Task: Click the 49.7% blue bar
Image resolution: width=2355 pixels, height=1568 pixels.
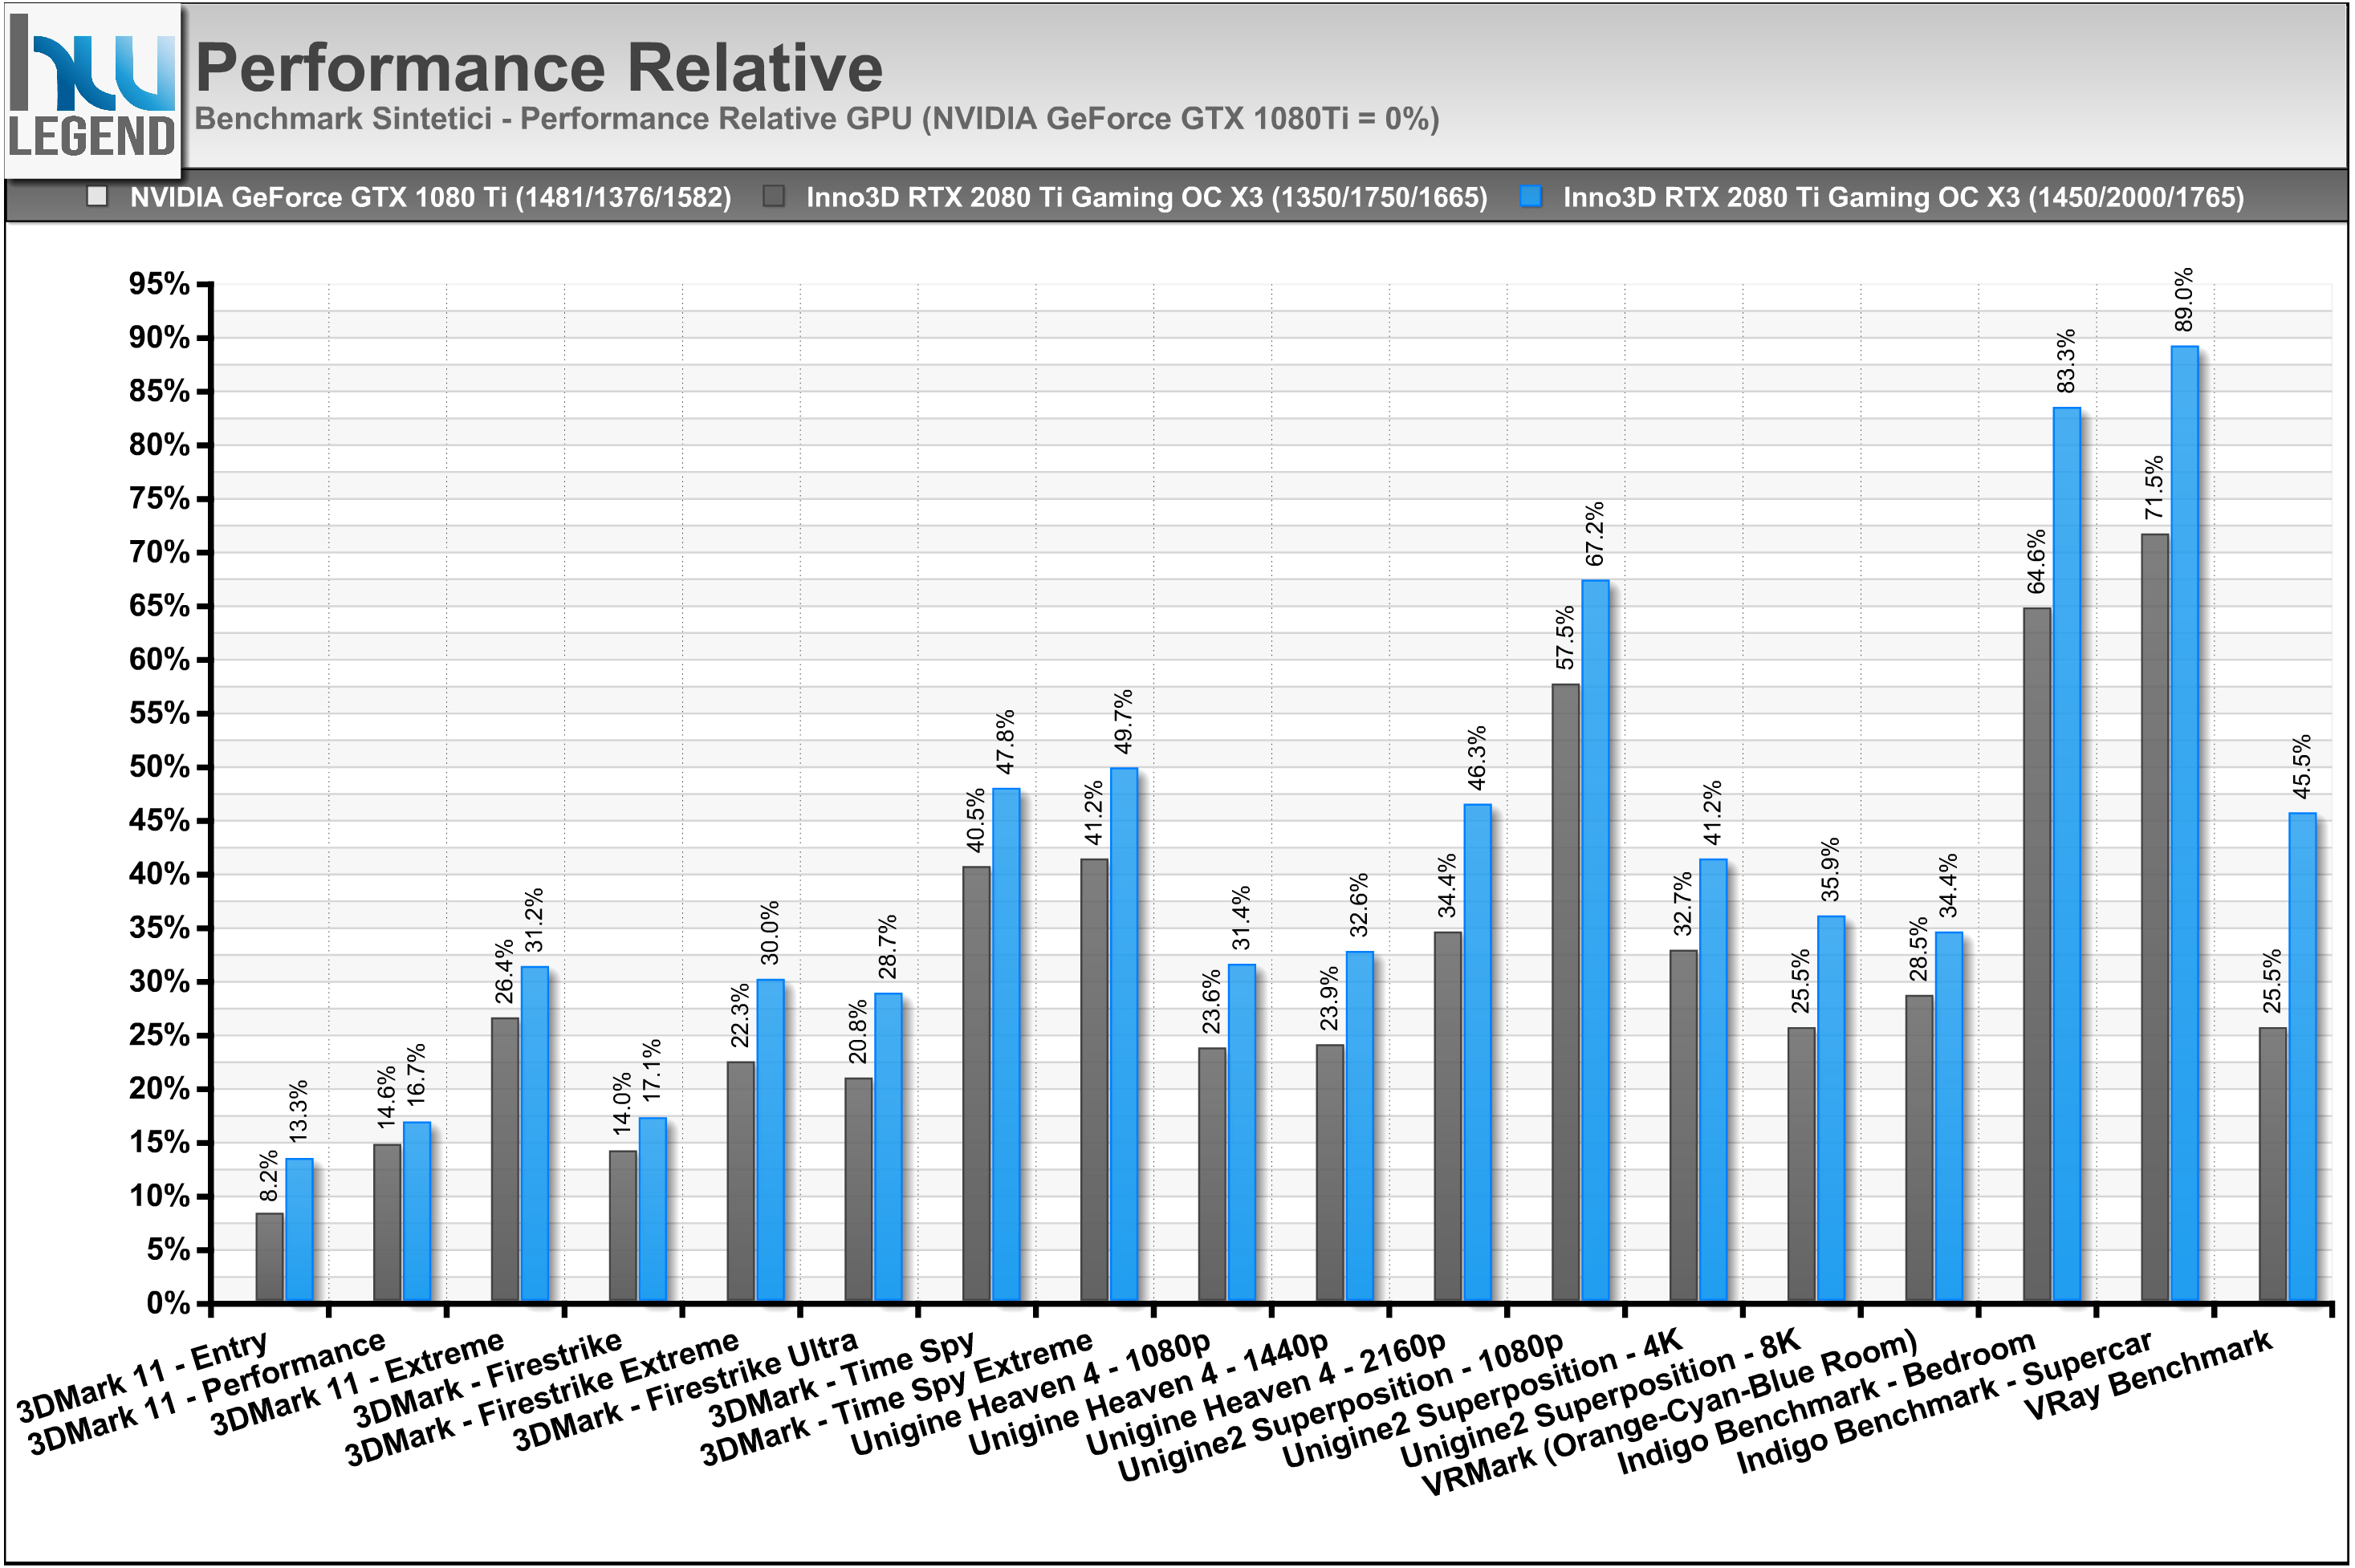Action: tap(1124, 1035)
